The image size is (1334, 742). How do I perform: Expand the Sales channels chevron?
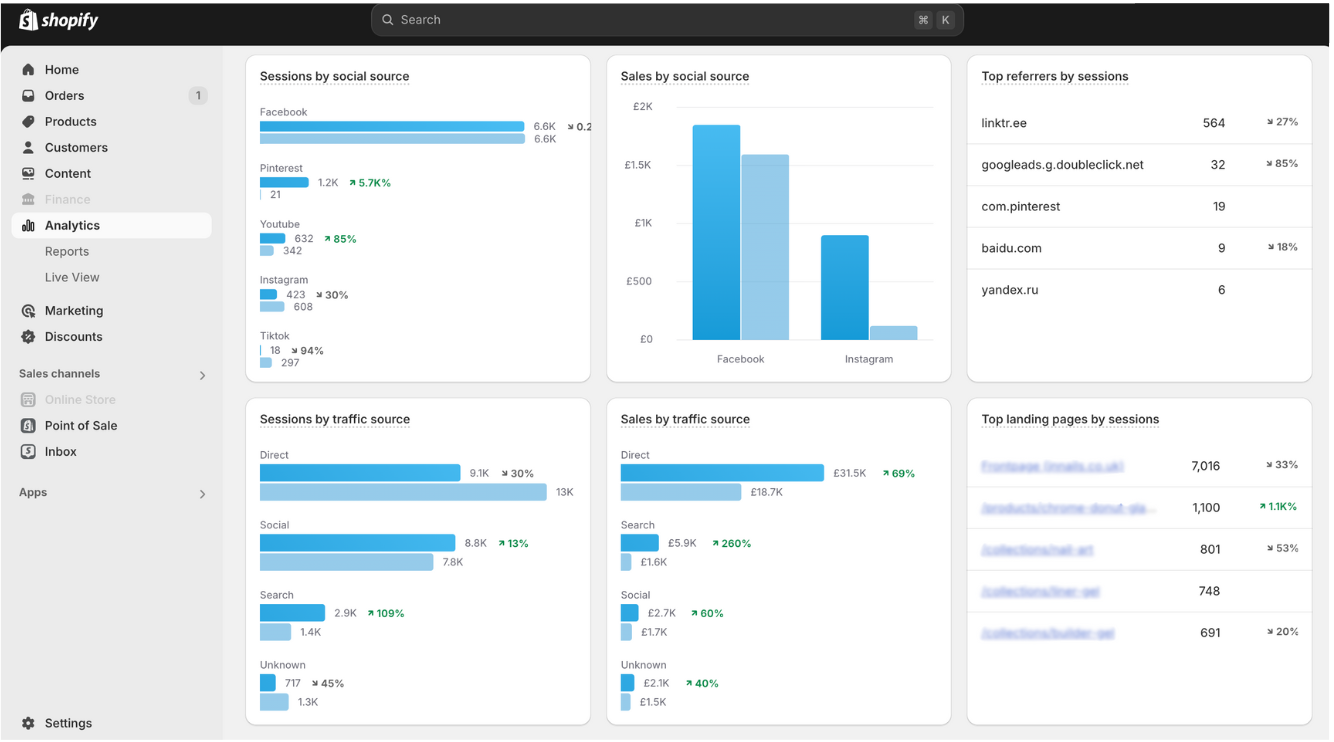202,375
